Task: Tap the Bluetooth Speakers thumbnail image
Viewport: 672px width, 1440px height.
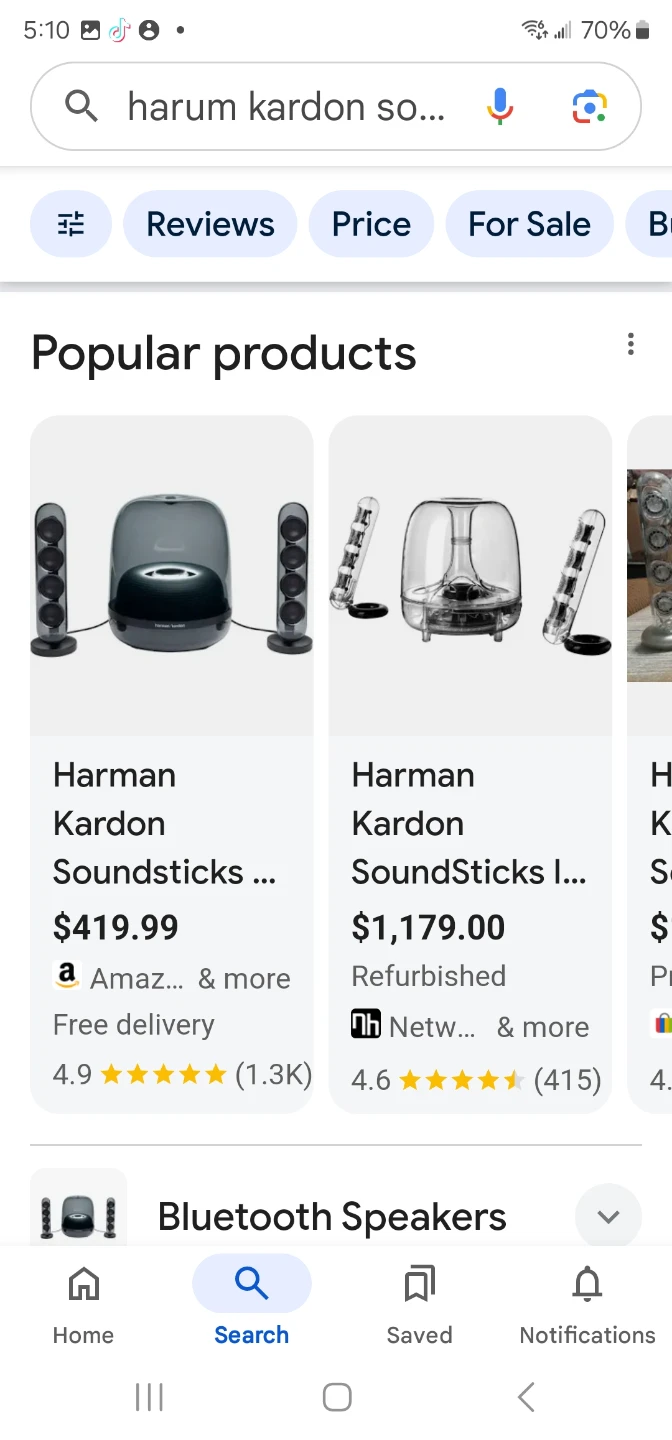Action: point(78,1214)
